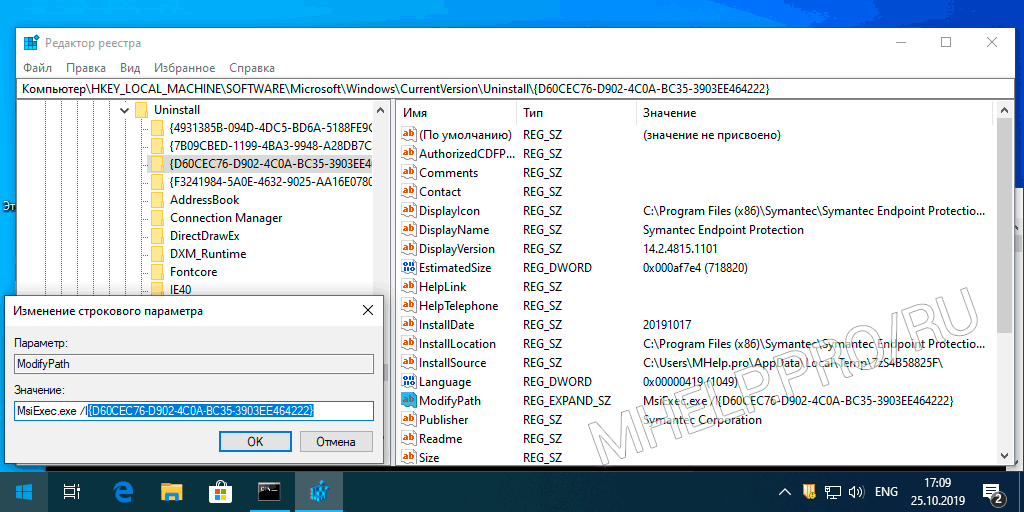The height and width of the screenshot is (512, 1024).
Task: Click the 20191017 install date value
Action: click(667, 325)
